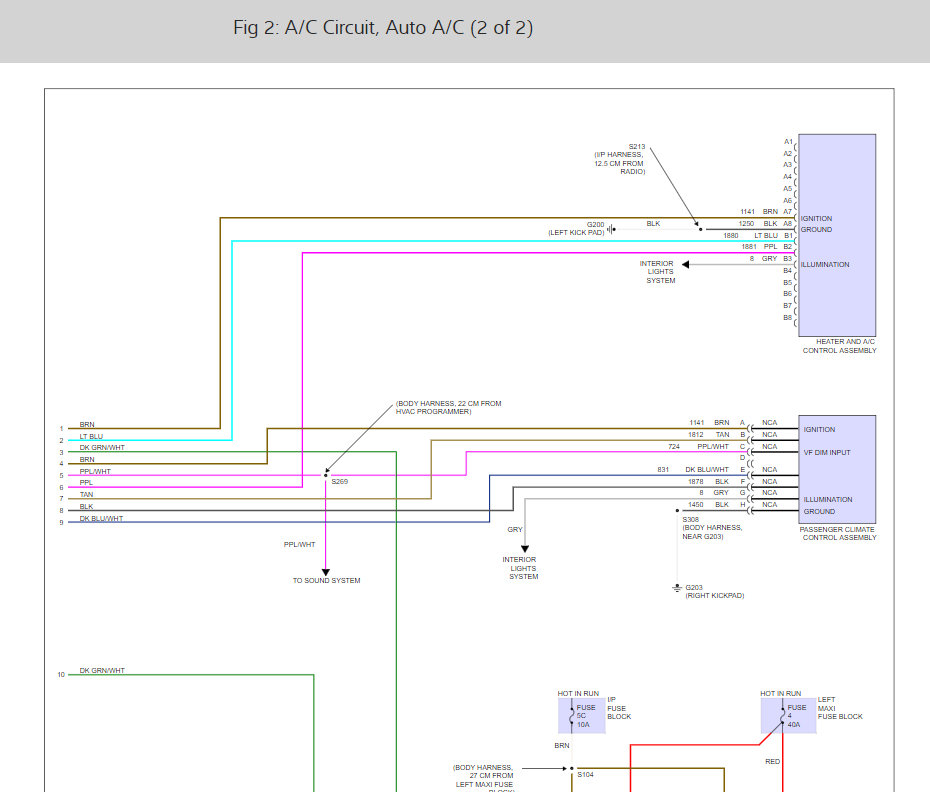The image size is (930, 805).
Task: Click the S308 splice dot
Action: click(677, 510)
